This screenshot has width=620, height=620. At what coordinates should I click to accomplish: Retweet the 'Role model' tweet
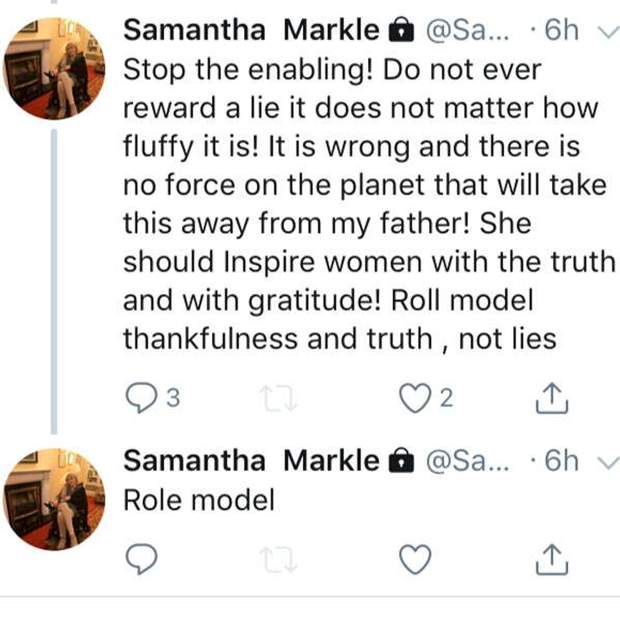(274, 561)
